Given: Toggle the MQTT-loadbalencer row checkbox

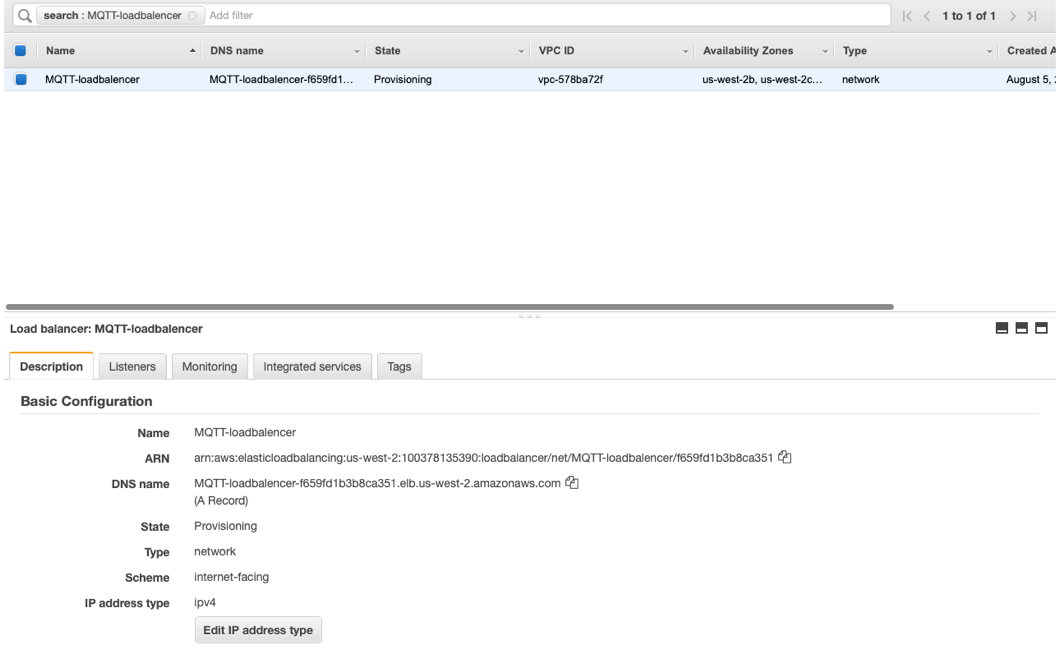Looking at the screenshot, I should (21, 79).
